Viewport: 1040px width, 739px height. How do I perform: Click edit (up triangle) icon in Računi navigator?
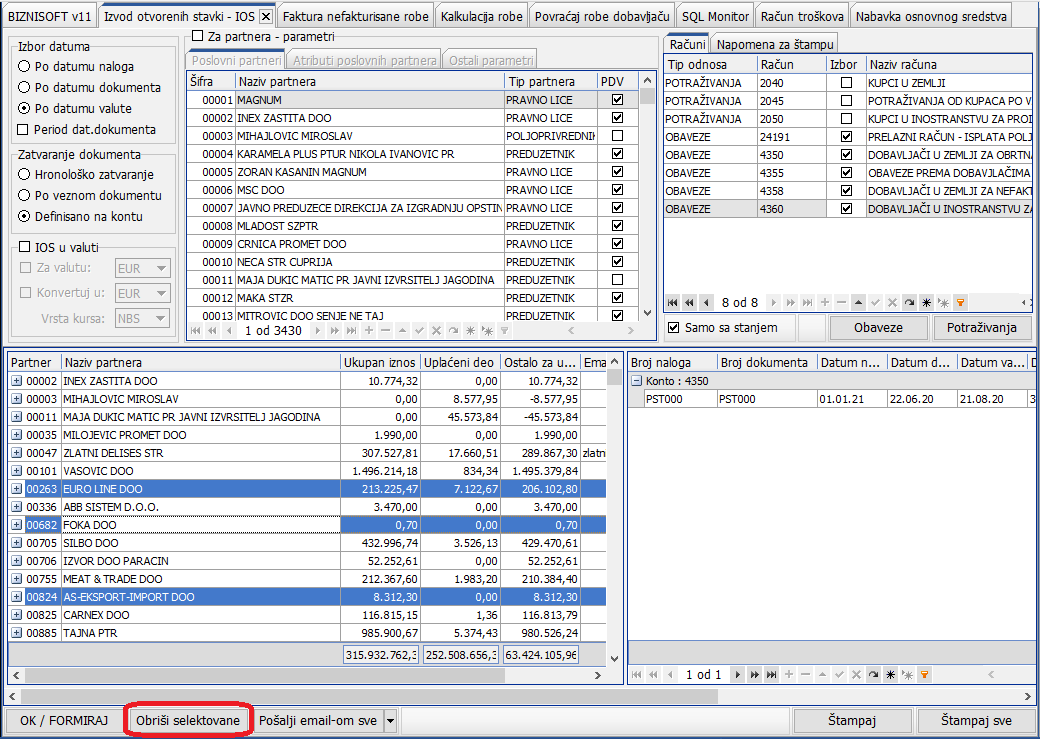click(858, 302)
